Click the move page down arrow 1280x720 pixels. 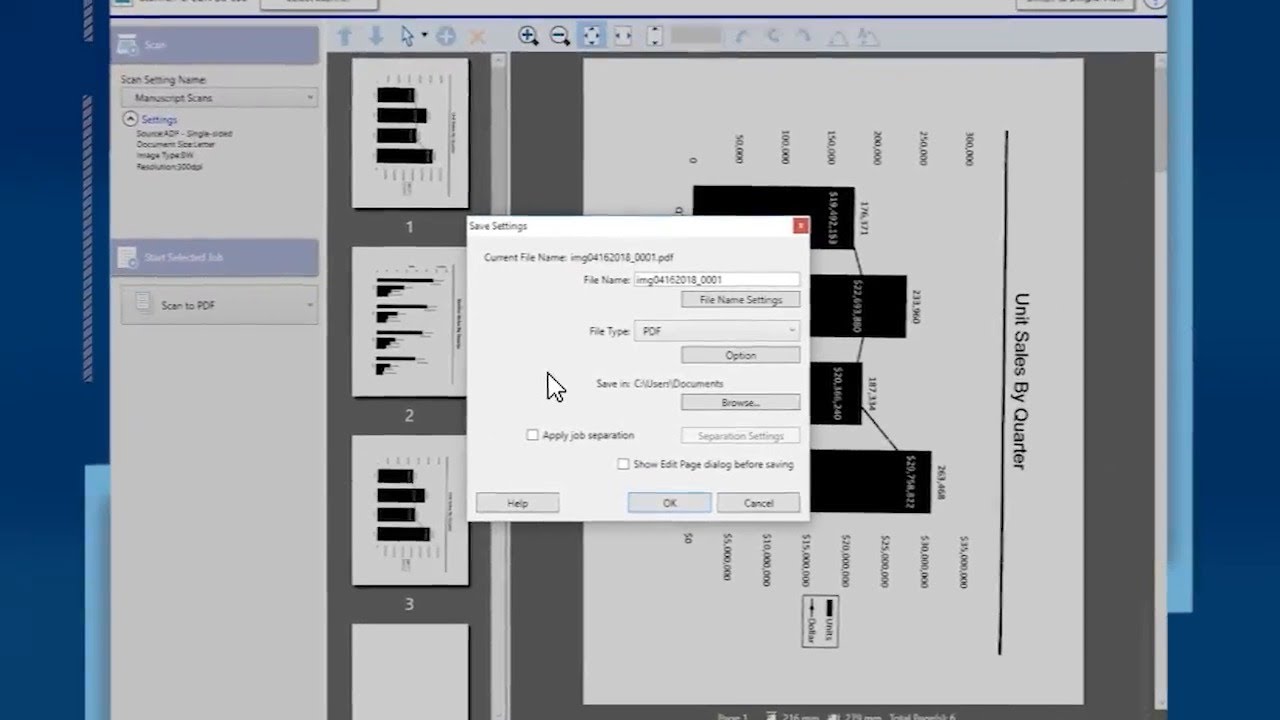(x=376, y=36)
